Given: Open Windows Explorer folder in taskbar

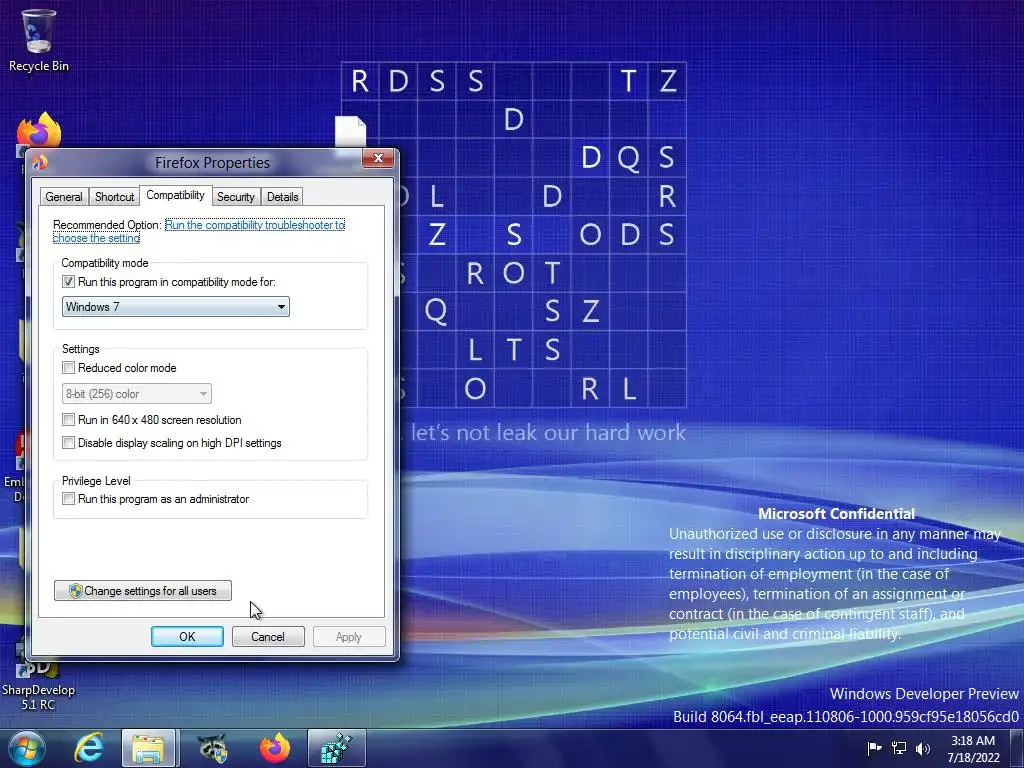Looking at the screenshot, I should pyautogui.click(x=148, y=748).
